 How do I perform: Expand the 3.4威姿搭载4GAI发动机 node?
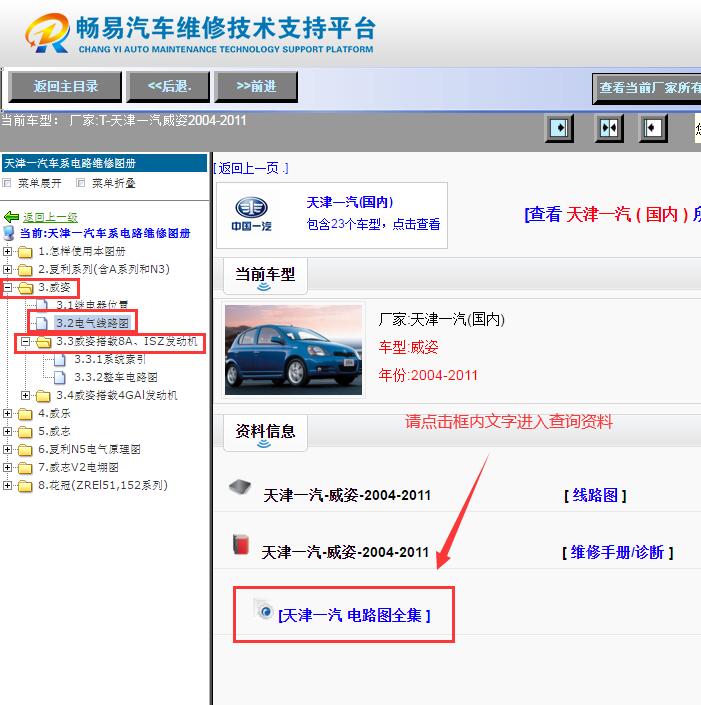[25, 395]
